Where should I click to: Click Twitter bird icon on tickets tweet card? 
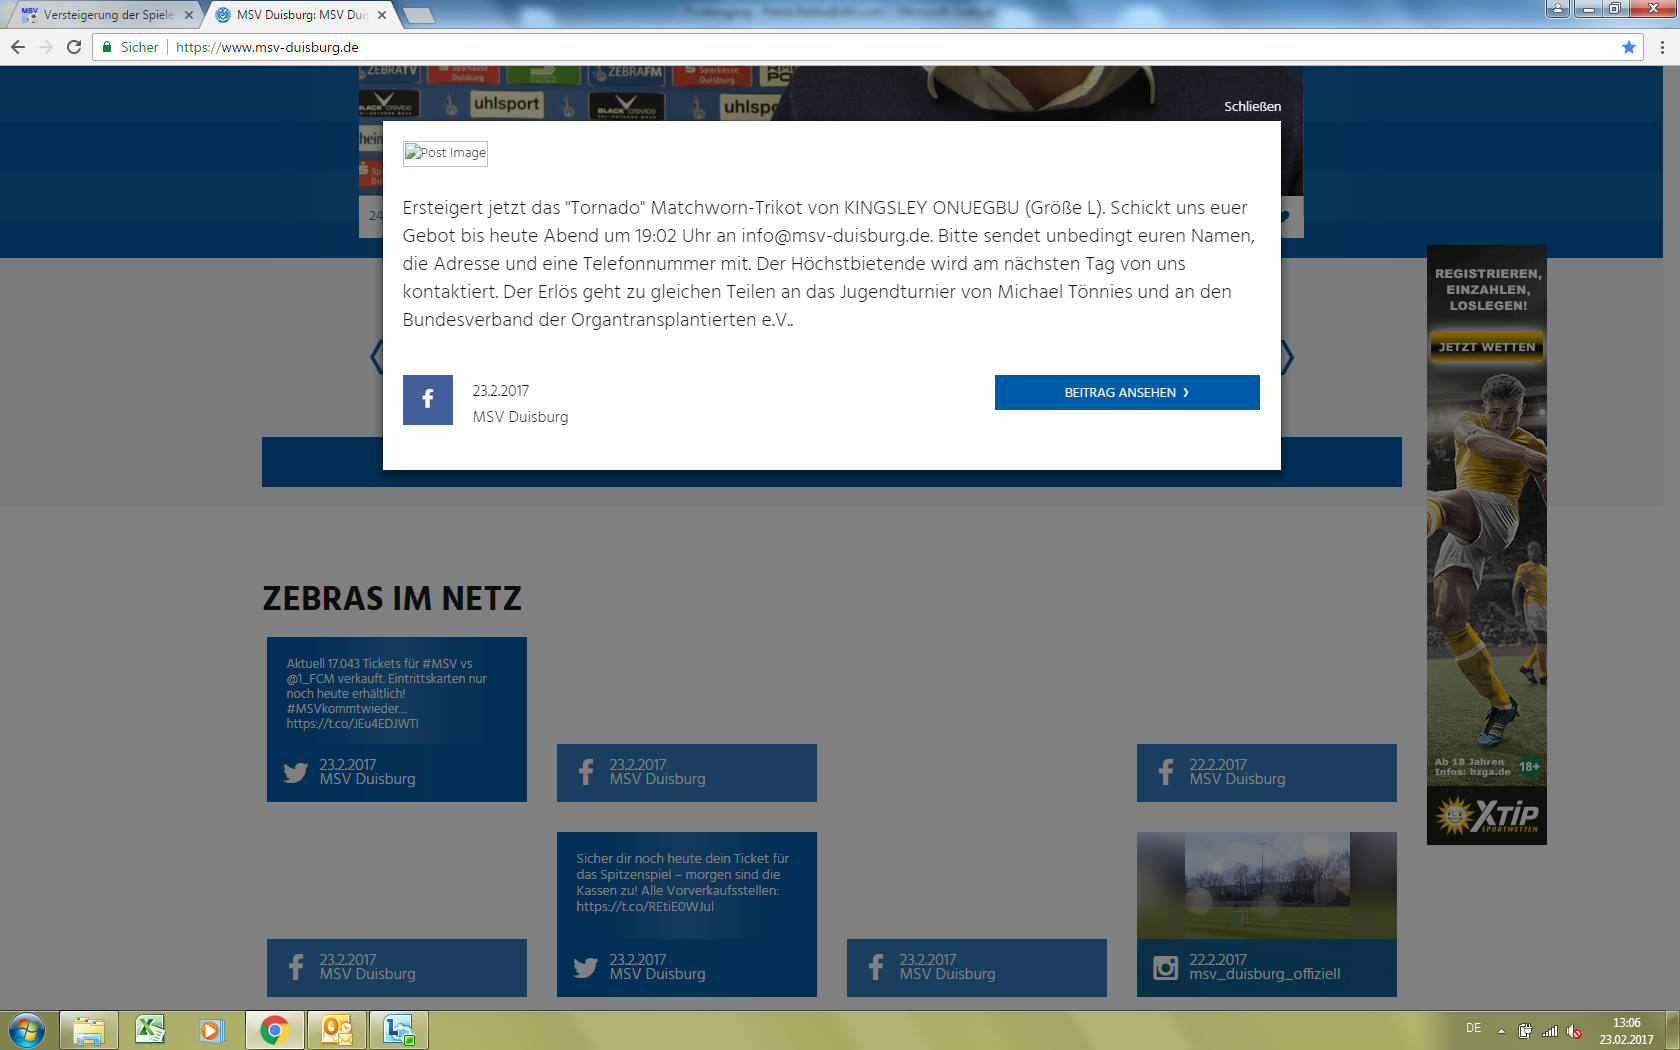[296, 772]
